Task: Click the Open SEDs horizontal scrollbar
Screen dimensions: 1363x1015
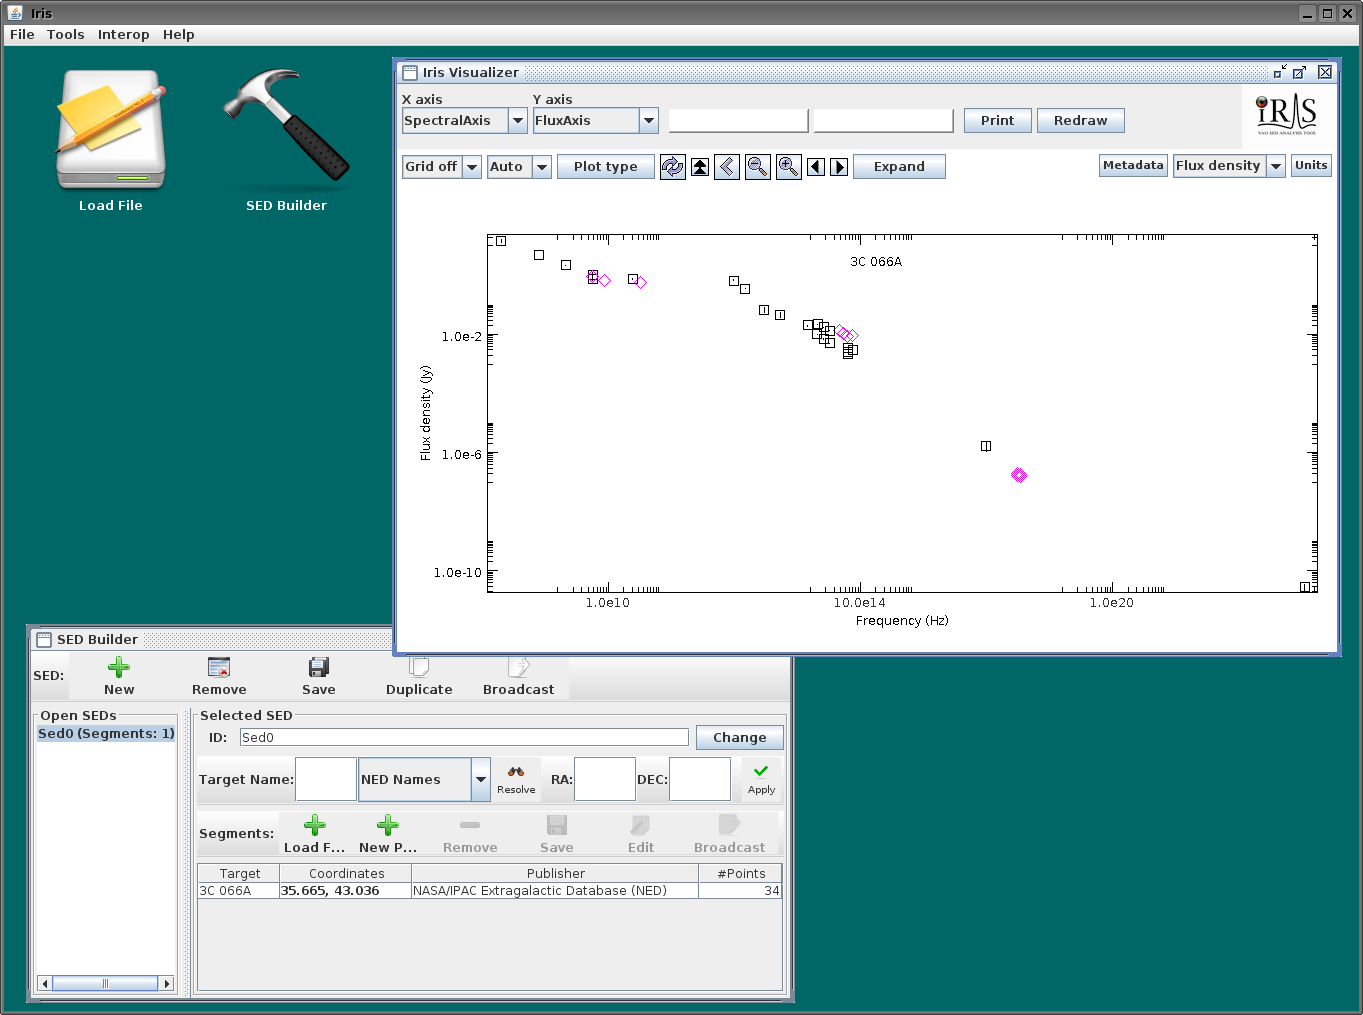Action: [x=105, y=984]
